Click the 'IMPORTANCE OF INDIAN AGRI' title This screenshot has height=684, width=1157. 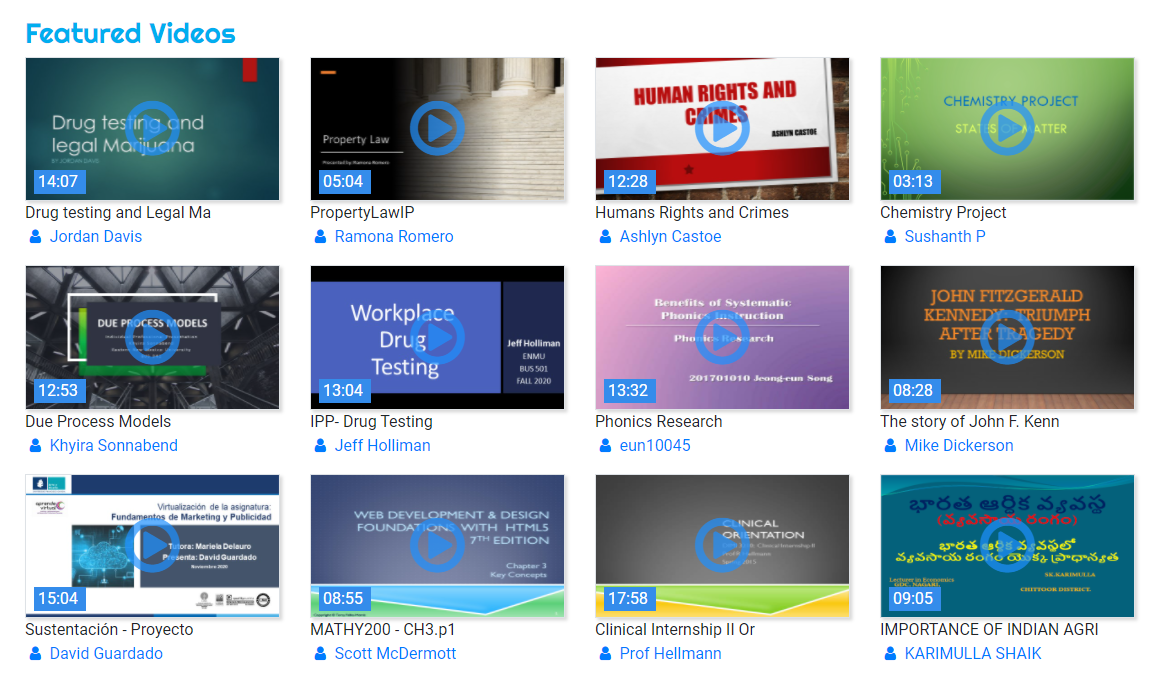pyautogui.click(x=990, y=629)
